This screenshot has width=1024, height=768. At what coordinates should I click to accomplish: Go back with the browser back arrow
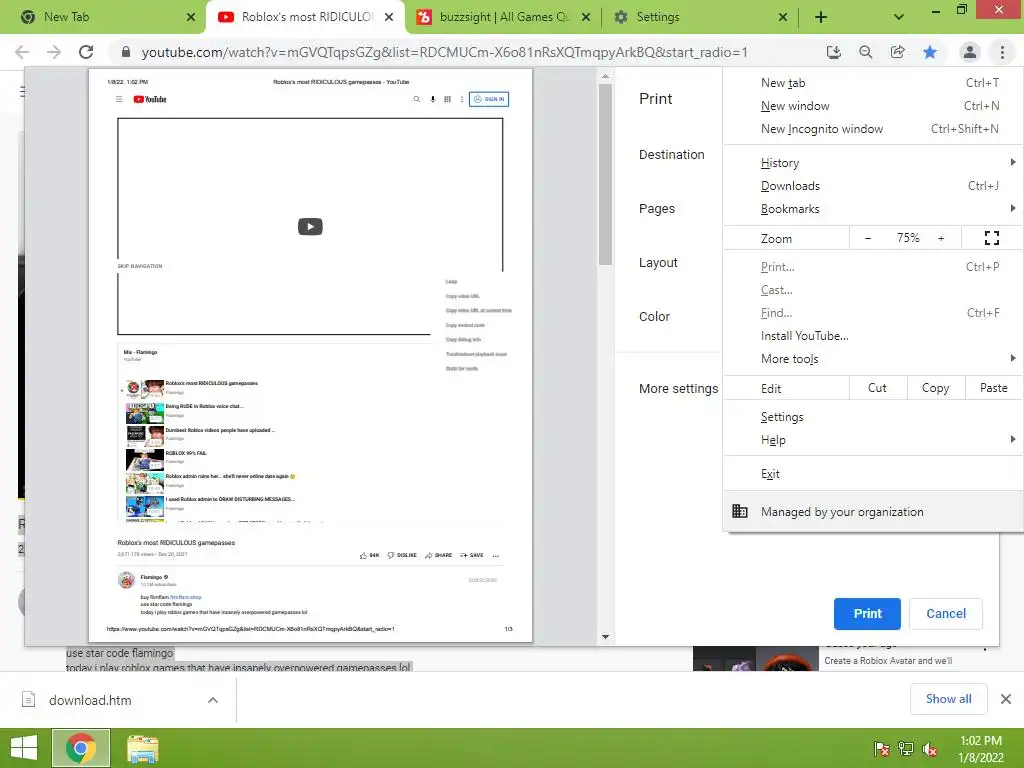[22, 52]
